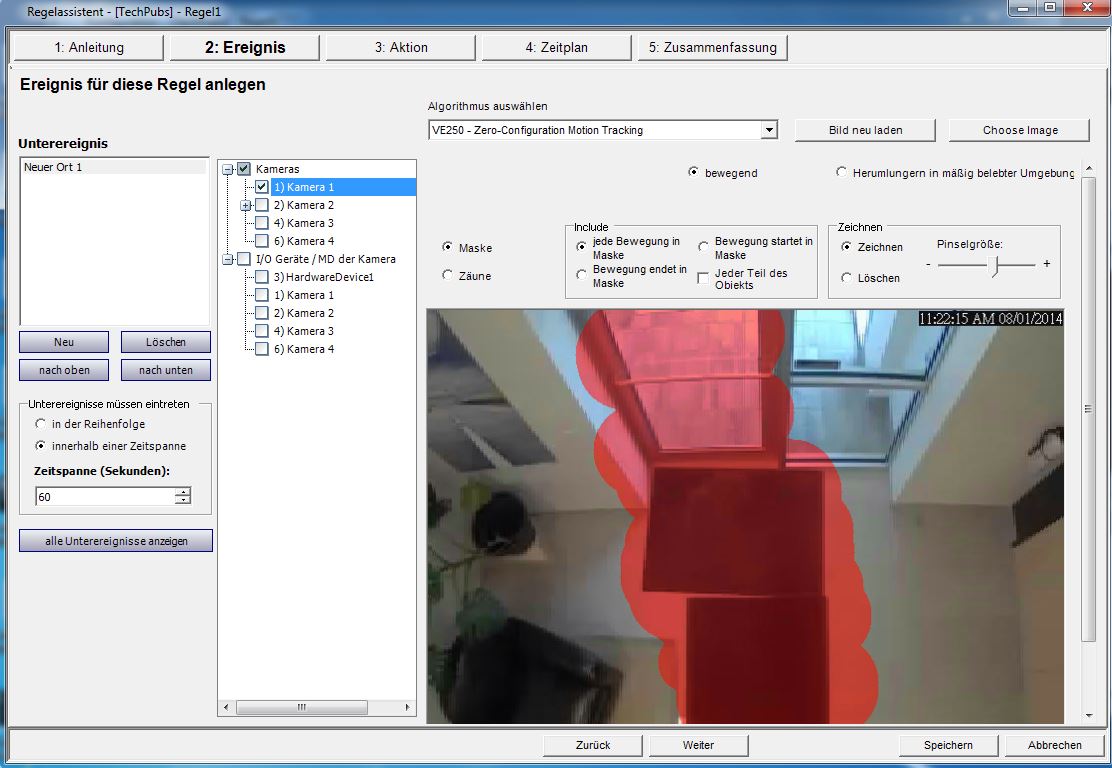Click the camera tree's left scroll arrow

226,707
